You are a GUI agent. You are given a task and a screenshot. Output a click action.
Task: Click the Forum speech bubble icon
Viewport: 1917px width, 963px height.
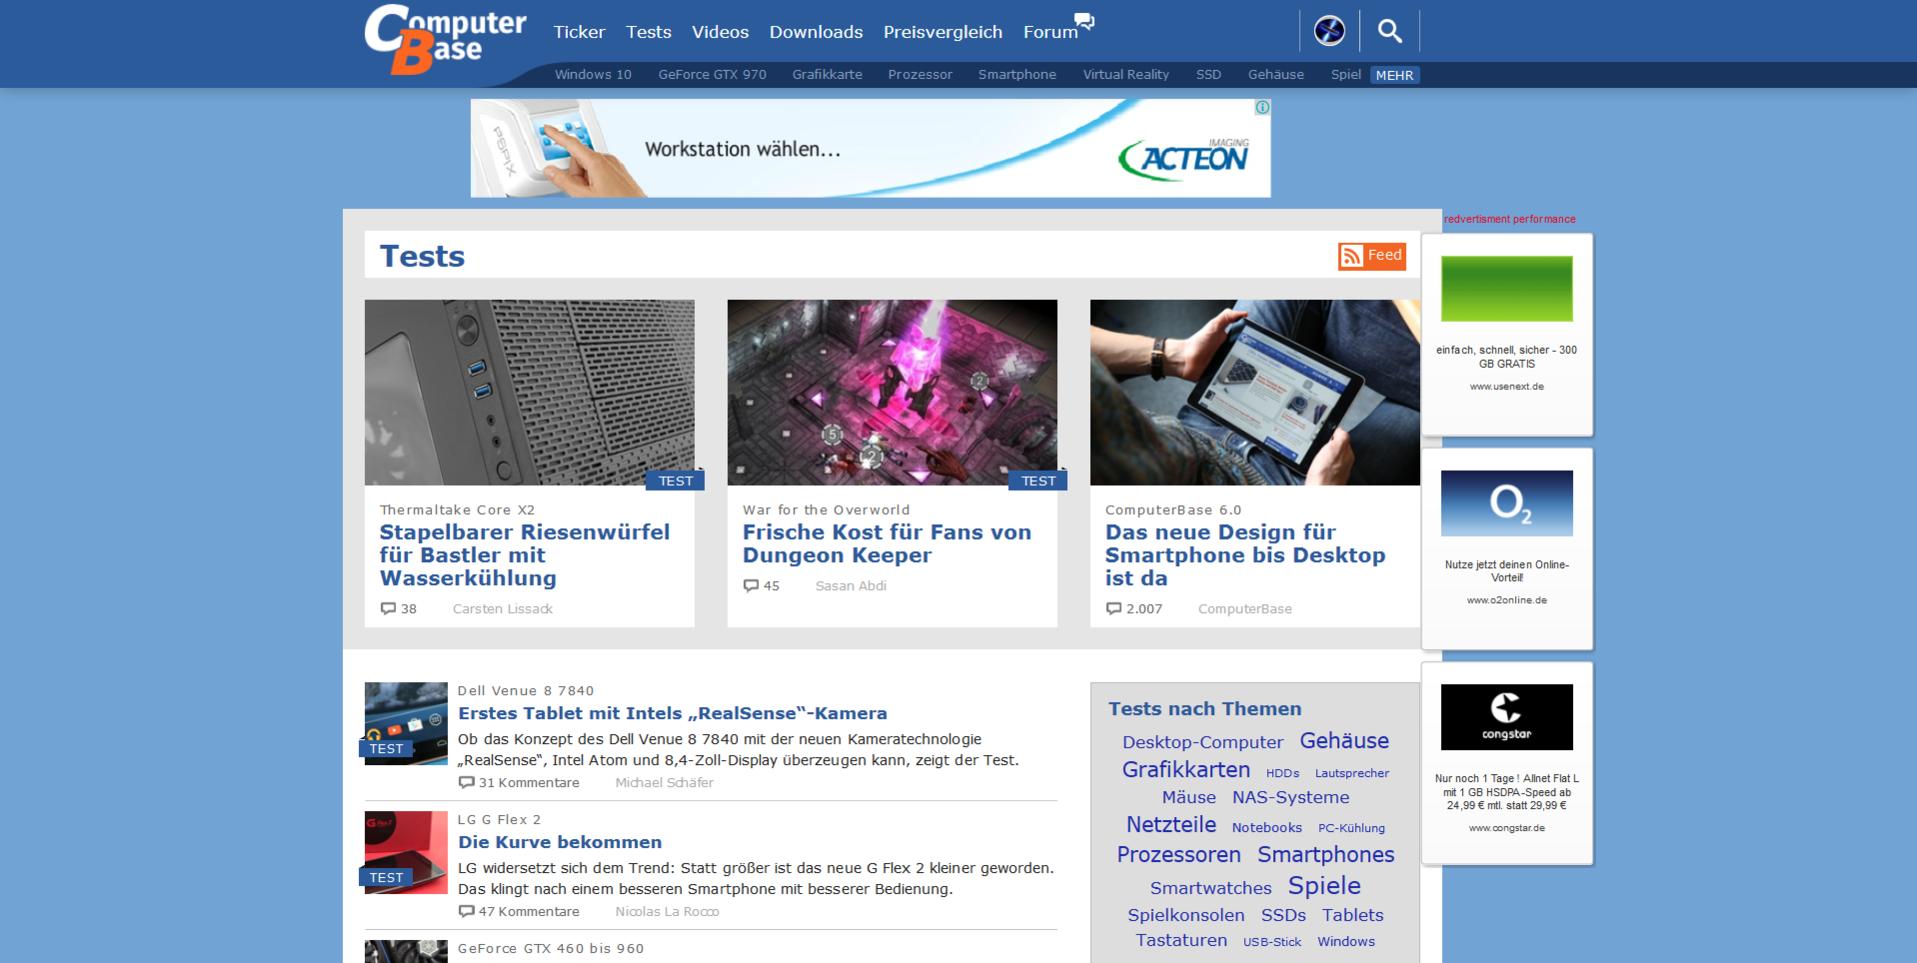pos(1085,21)
